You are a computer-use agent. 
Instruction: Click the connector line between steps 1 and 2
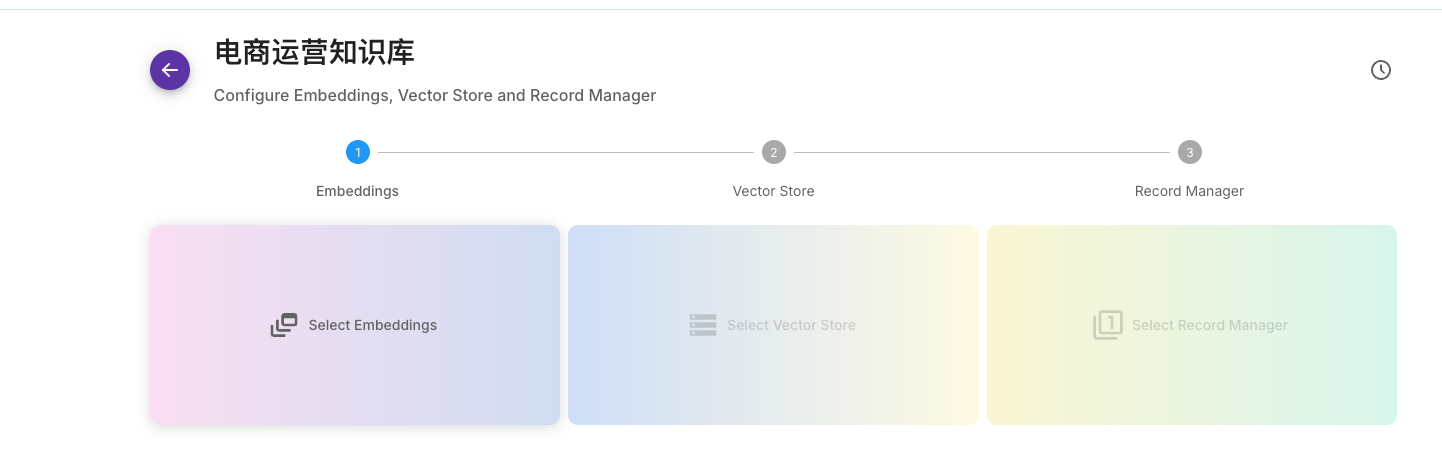click(565, 152)
